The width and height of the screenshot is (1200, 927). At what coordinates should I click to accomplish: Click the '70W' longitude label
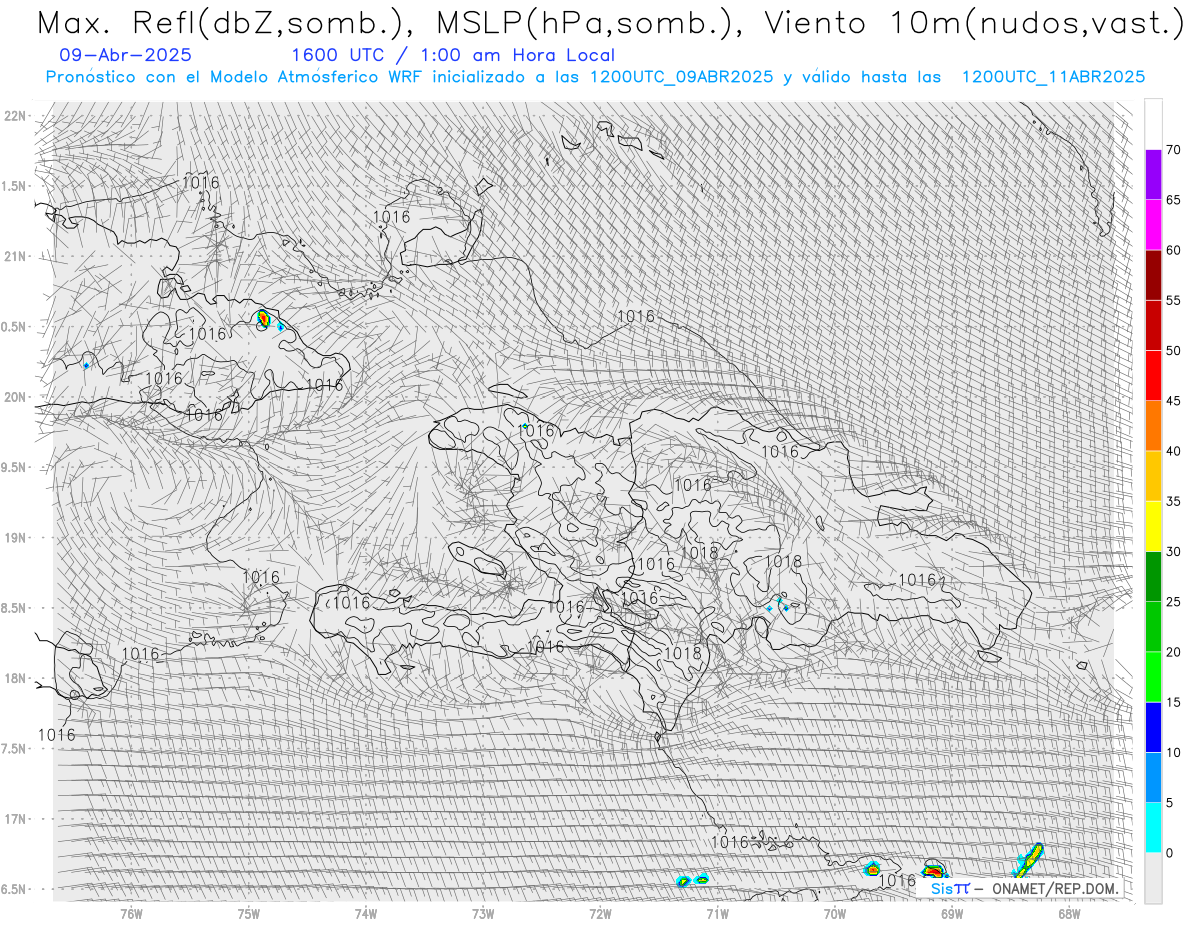tap(835, 912)
